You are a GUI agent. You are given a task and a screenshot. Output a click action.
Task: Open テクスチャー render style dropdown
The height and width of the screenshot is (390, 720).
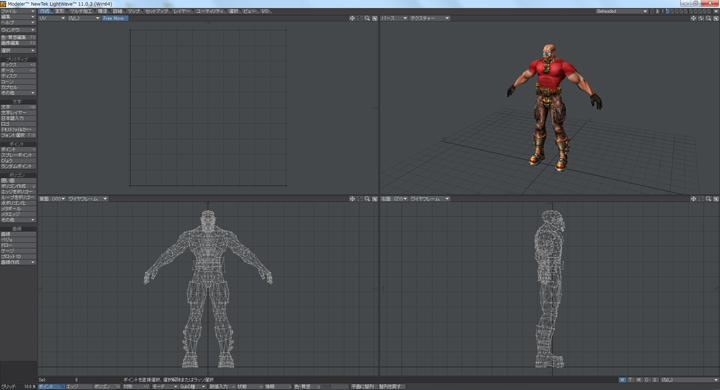coord(430,18)
